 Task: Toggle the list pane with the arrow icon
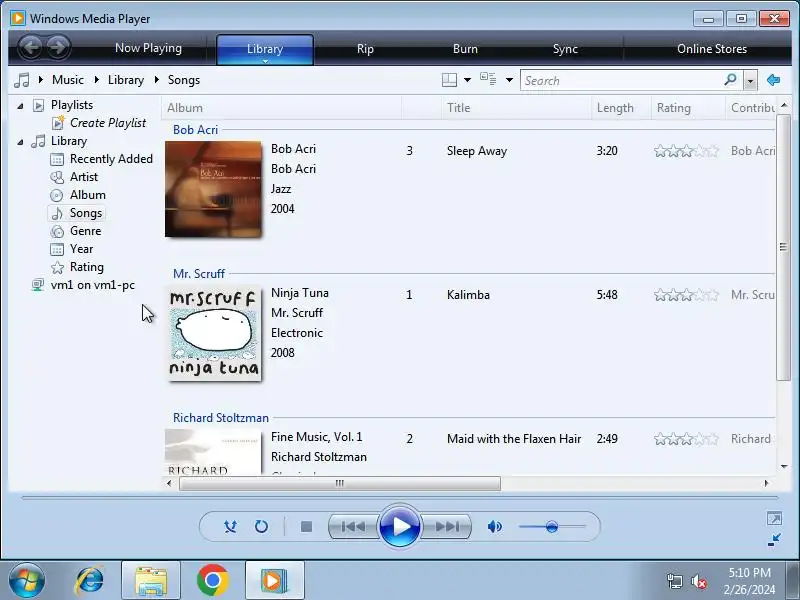click(x=773, y=80)
